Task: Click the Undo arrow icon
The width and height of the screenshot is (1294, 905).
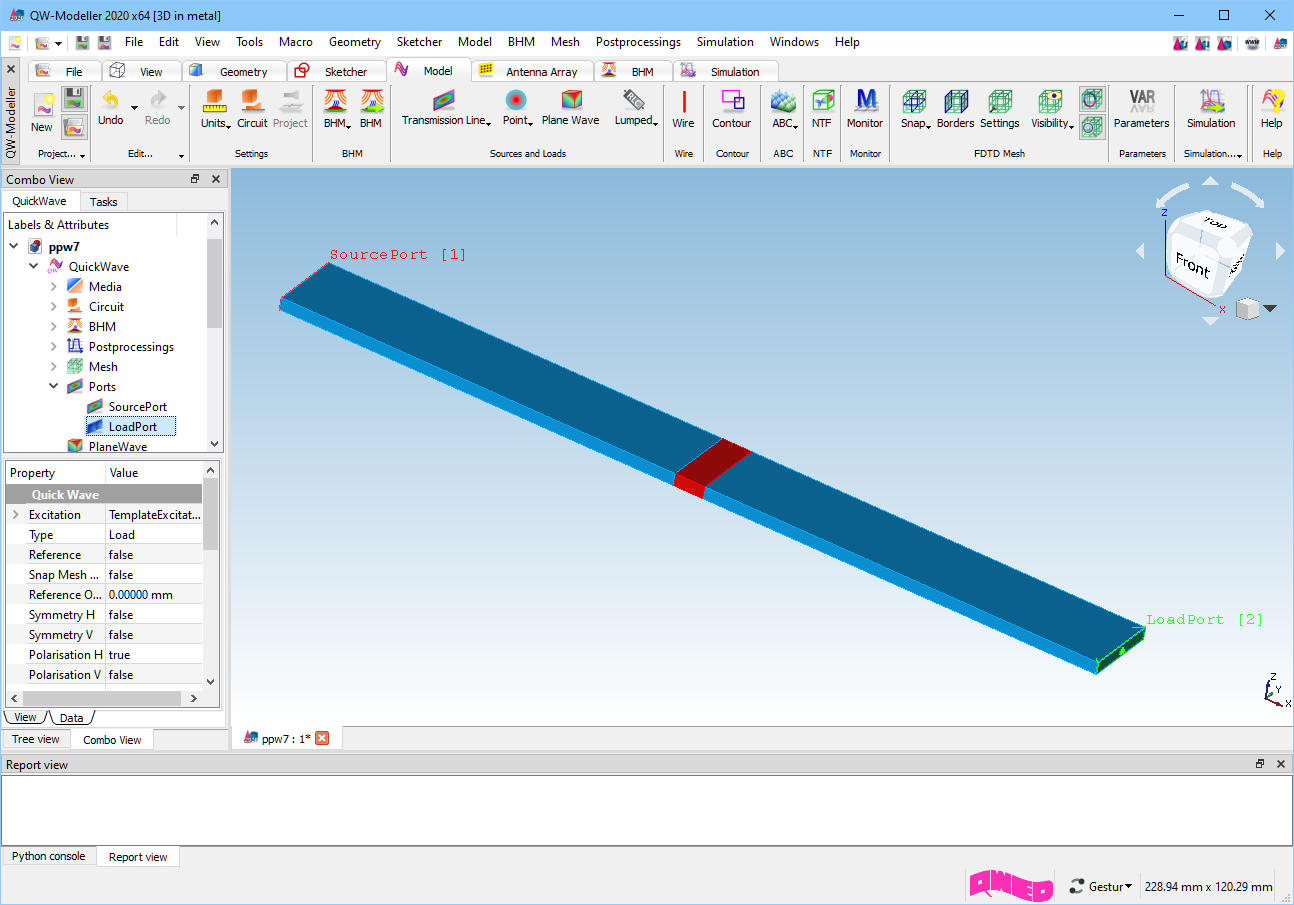Action: click(110, 101)
